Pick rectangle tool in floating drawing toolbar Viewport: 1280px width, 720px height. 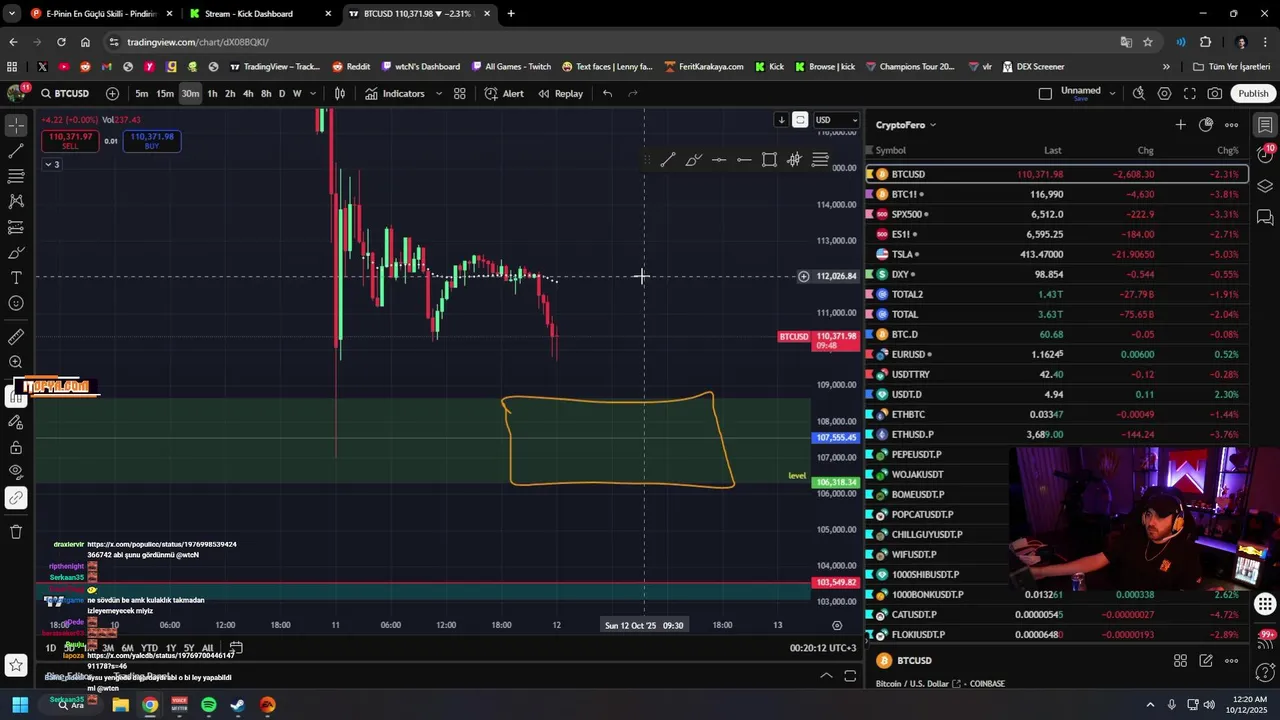point(769,160)
